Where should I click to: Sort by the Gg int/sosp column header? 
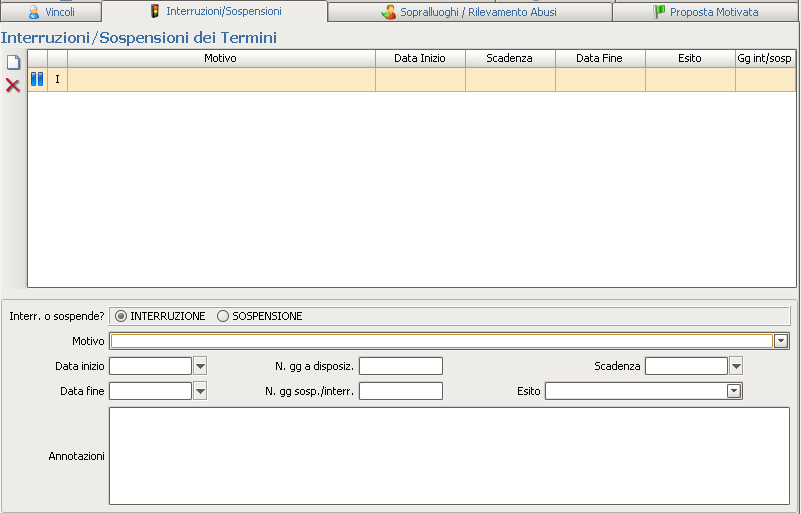click(x=765, y=58)
